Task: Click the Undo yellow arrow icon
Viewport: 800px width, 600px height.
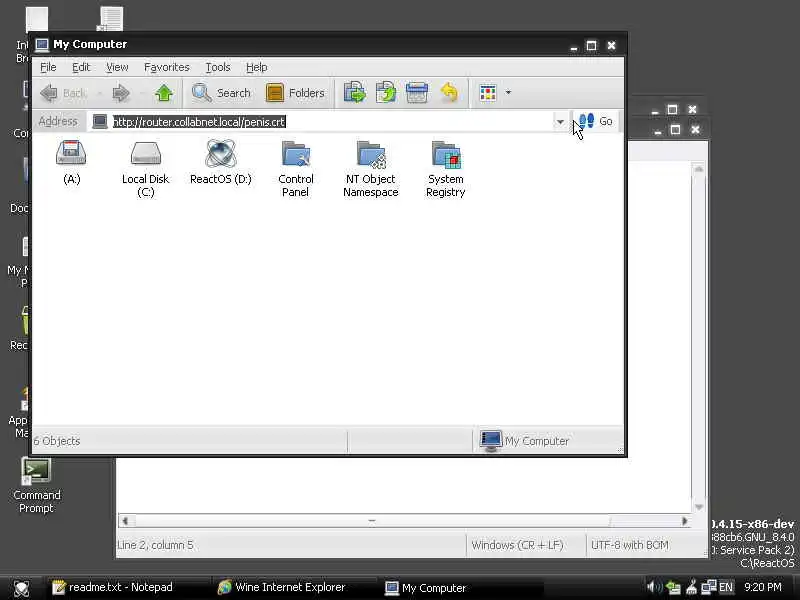Action: click(x=449, y=93)
